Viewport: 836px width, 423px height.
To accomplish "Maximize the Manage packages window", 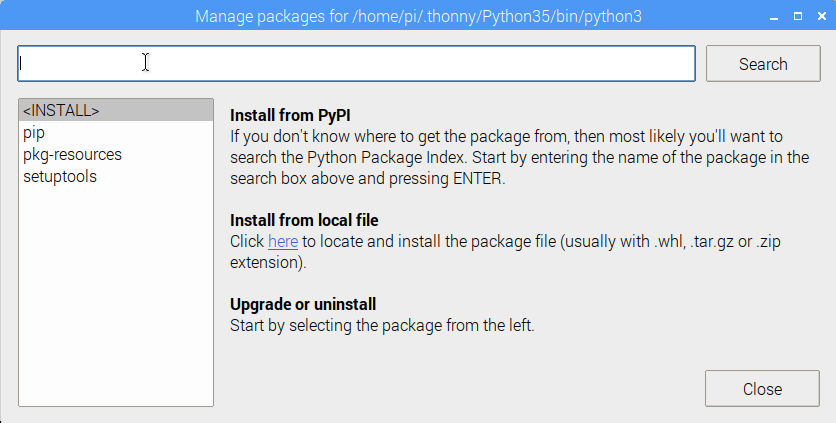I will tap(798, 17).
